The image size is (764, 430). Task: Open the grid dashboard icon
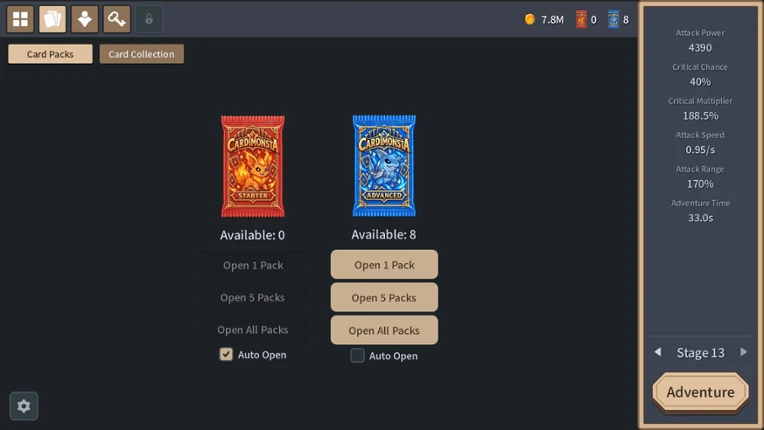coord(20,19)
